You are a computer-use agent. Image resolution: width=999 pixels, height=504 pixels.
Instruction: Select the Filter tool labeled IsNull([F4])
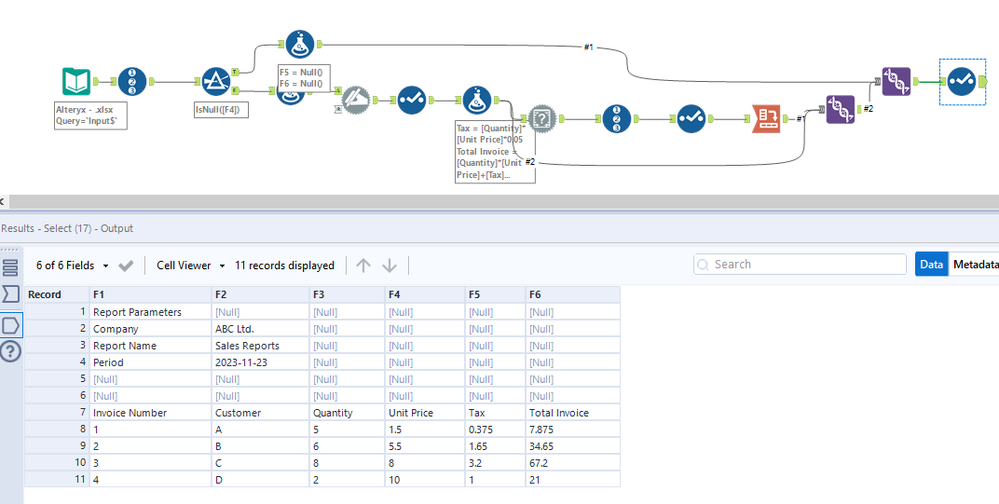(216, 82)
